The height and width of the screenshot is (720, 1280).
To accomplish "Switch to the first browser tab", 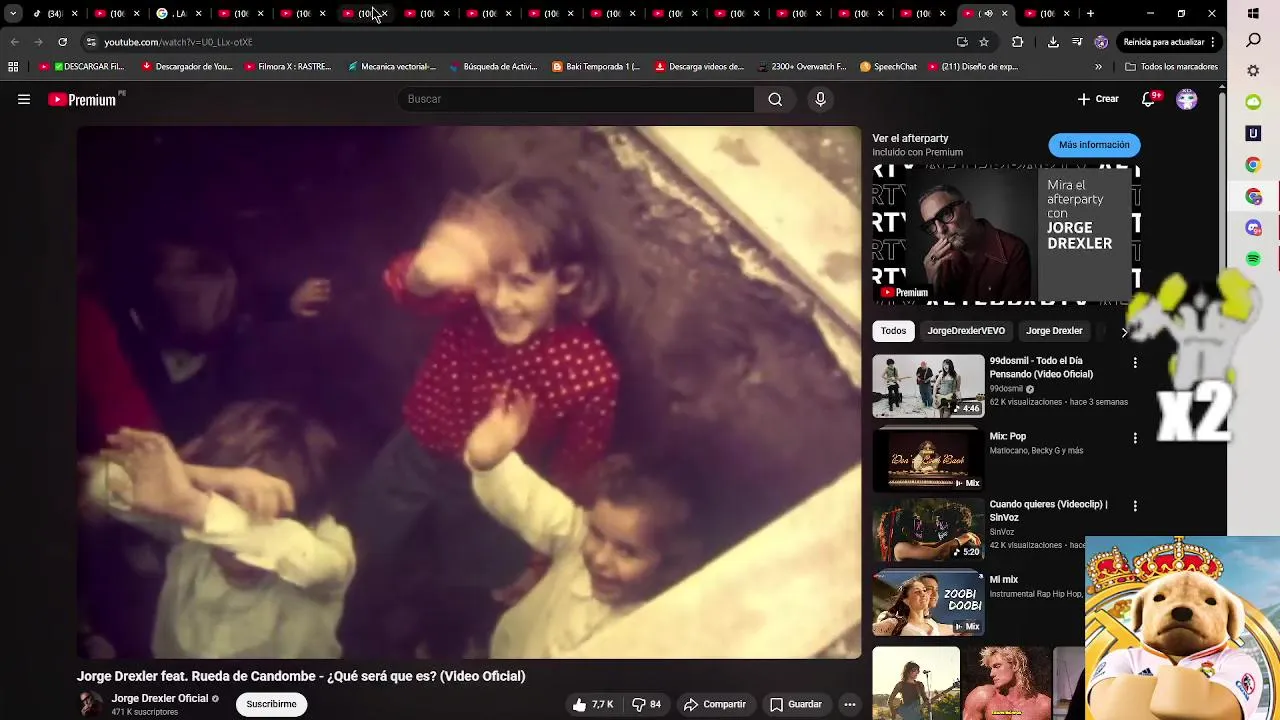I will (55, 14).
